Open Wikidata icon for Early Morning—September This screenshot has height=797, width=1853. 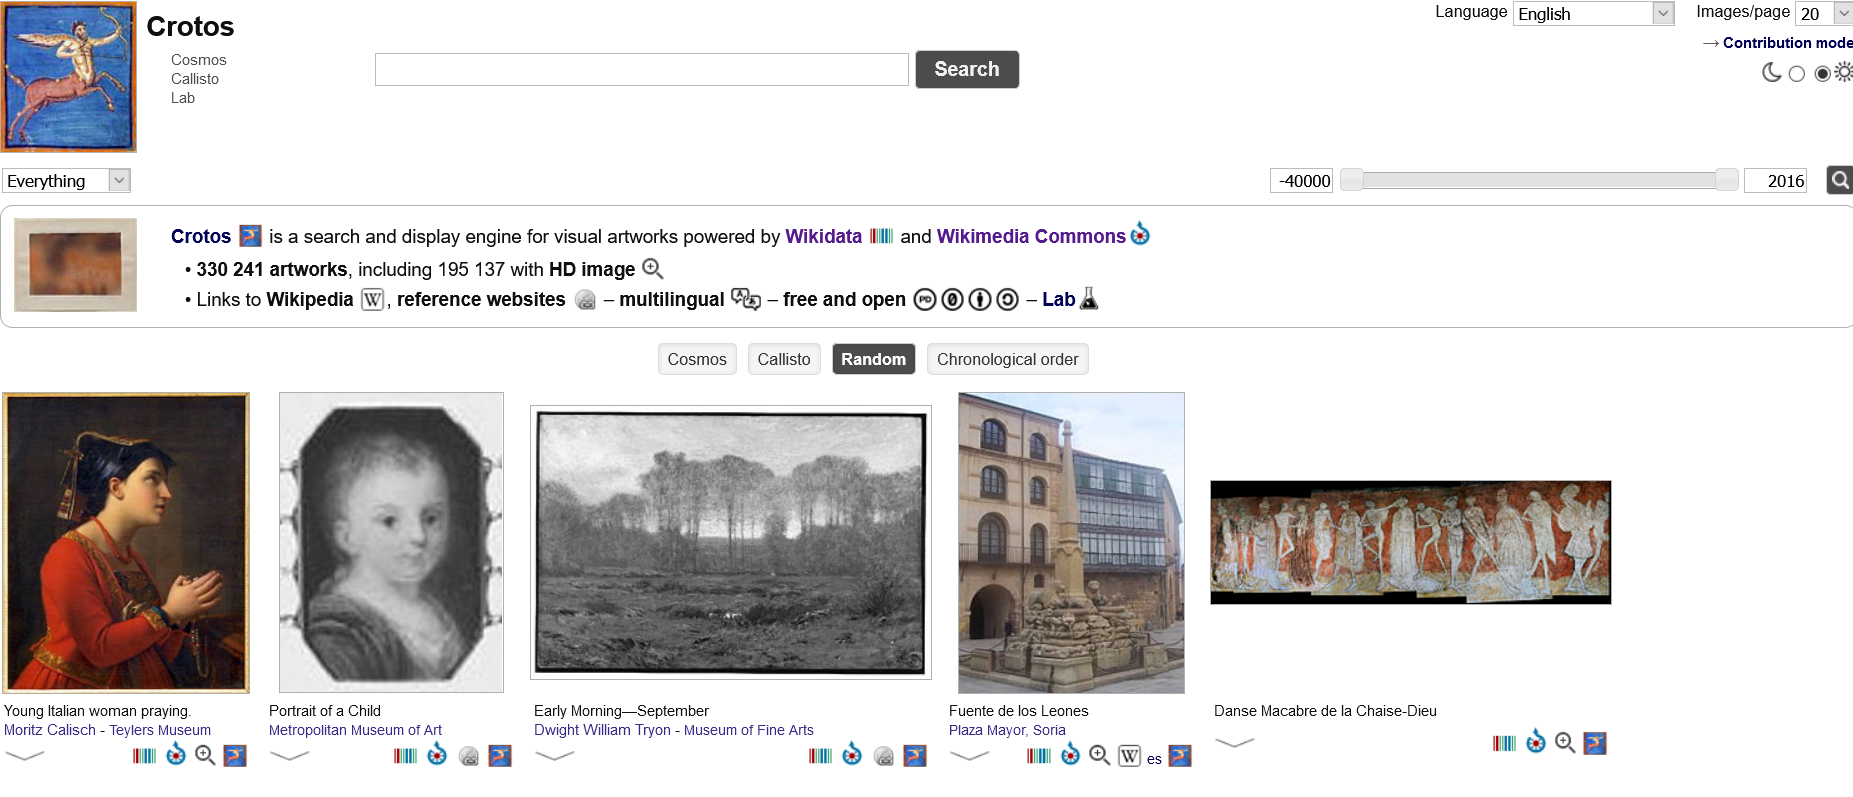click(x=821, y=755)
